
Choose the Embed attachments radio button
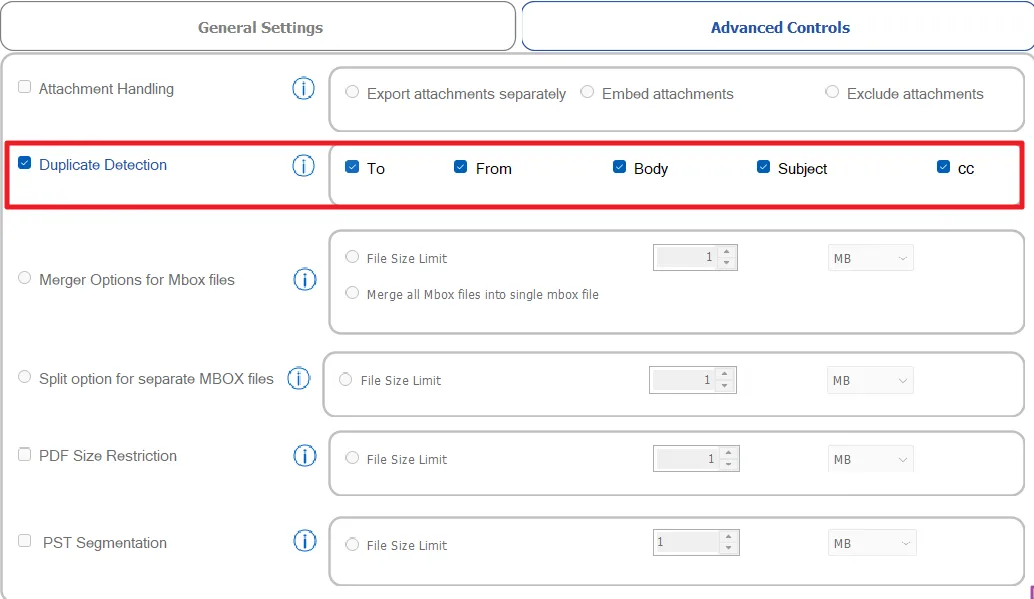587,92
